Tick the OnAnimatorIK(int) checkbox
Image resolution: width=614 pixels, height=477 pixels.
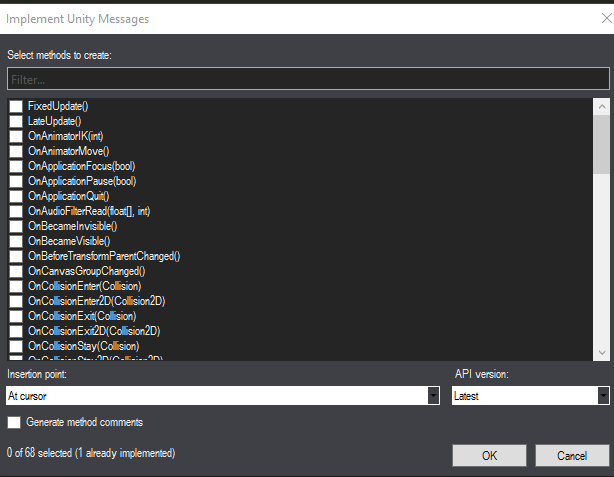[x=16, y=136]
